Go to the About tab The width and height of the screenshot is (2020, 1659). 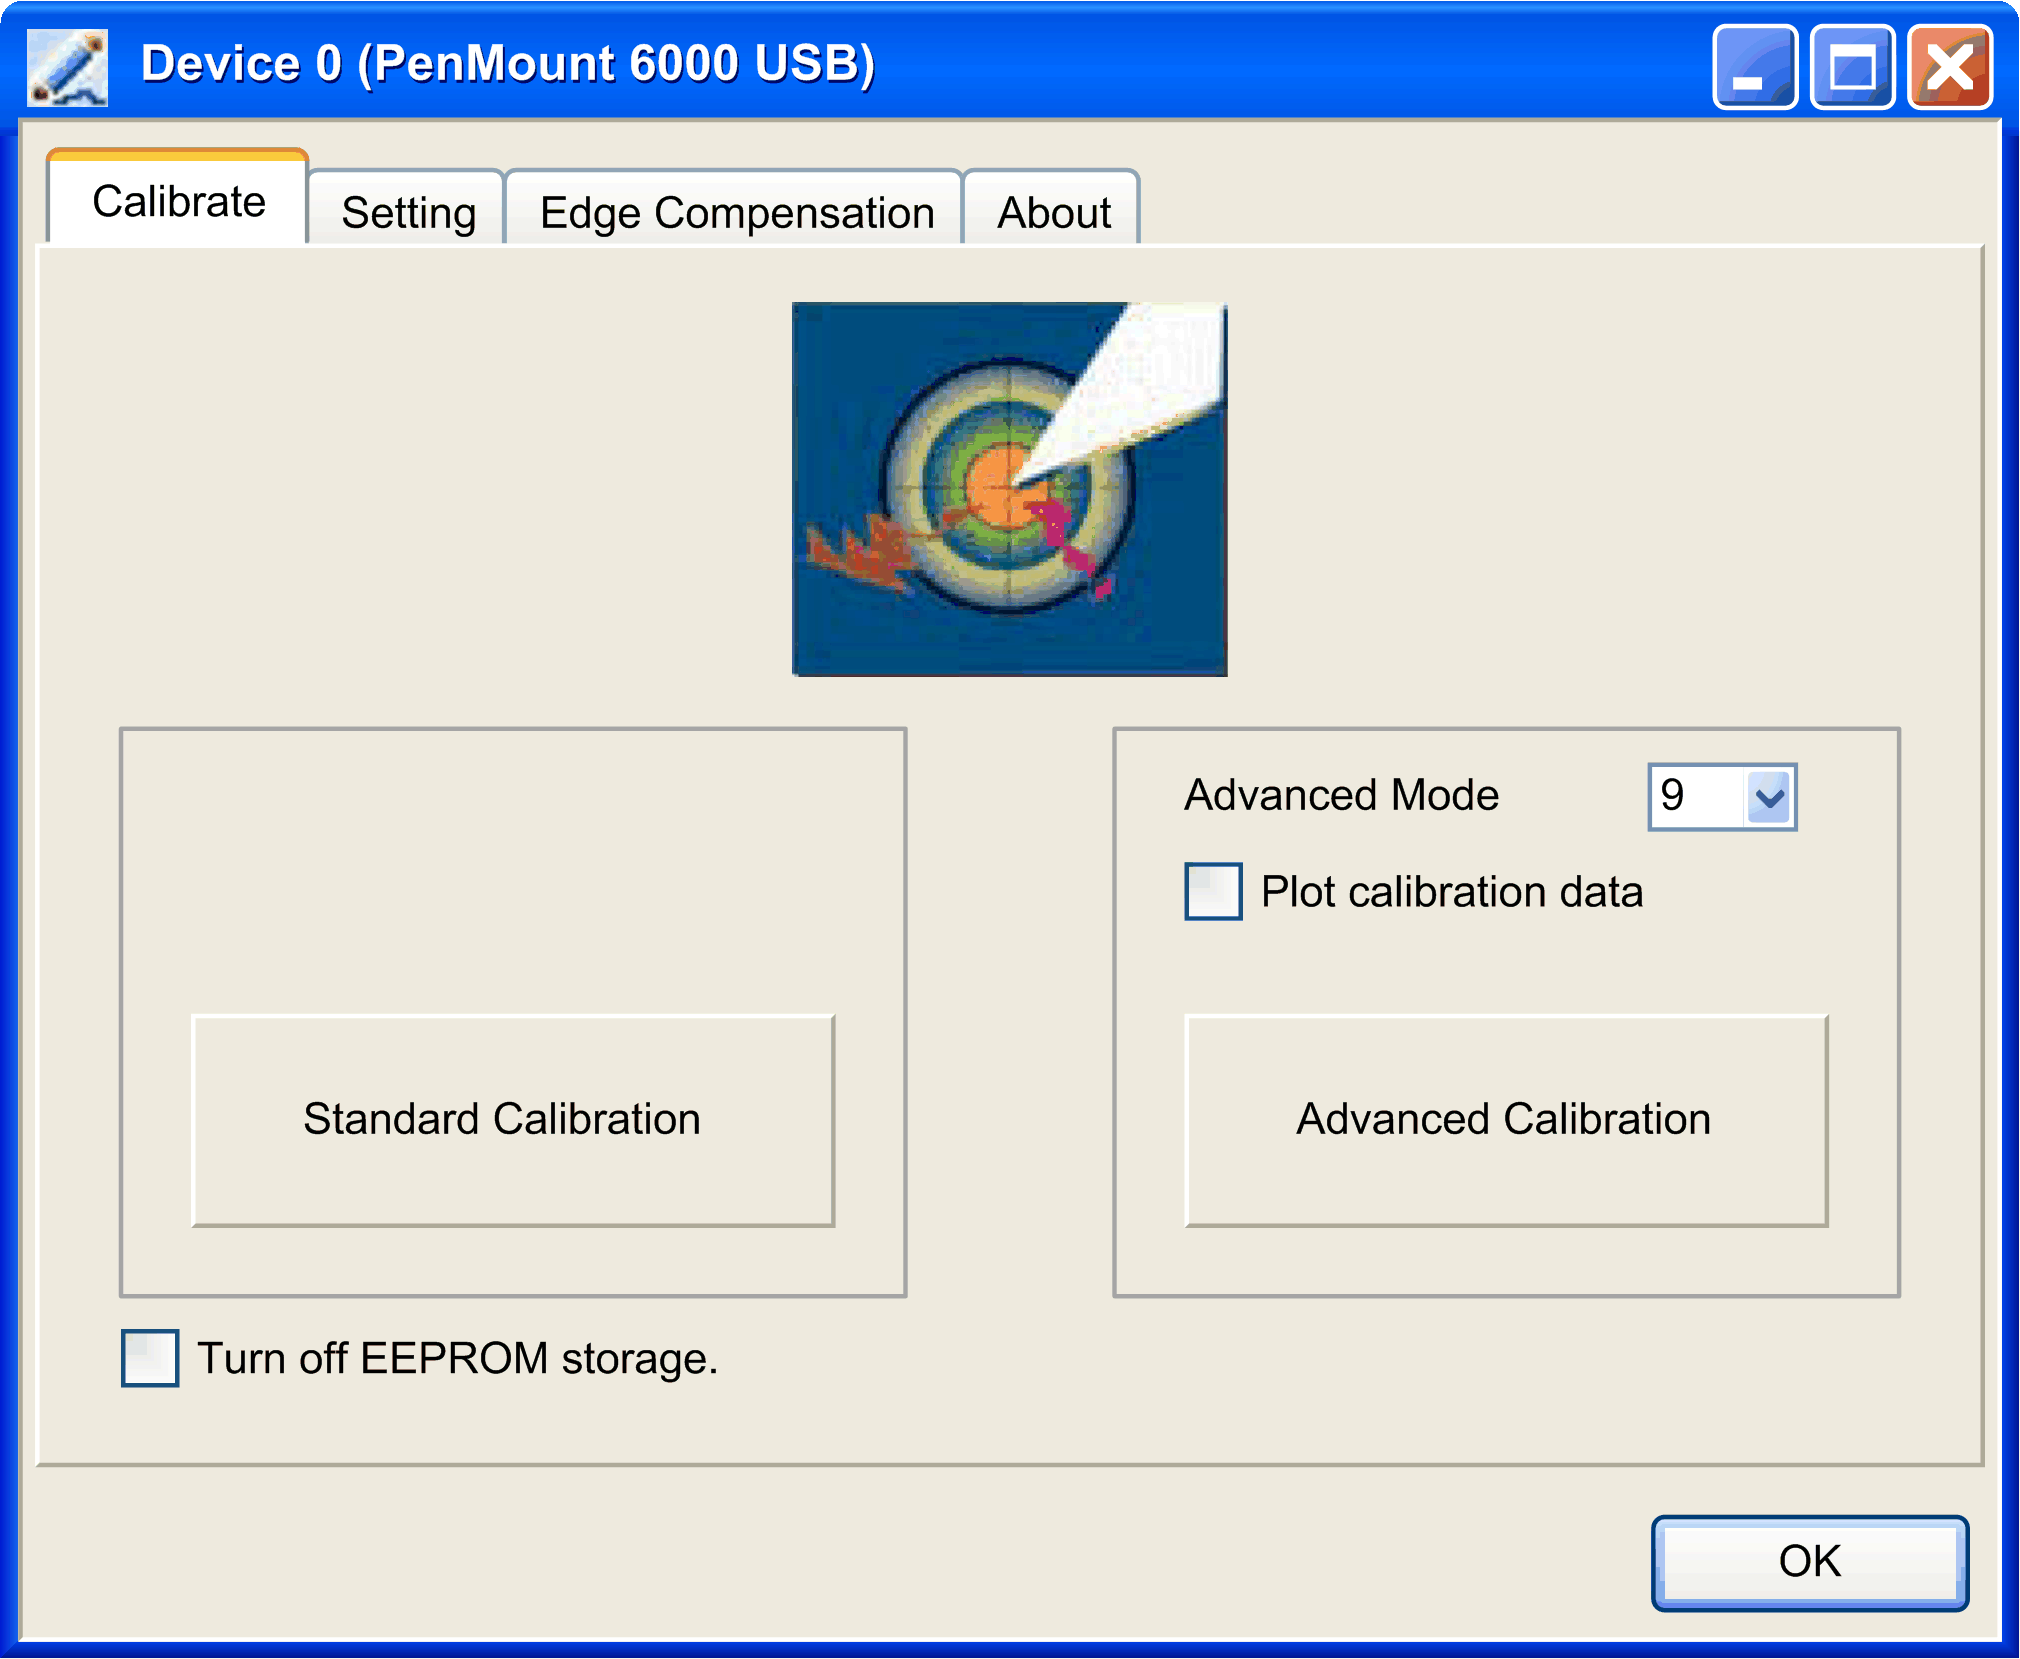click(x=1053, y=212)
